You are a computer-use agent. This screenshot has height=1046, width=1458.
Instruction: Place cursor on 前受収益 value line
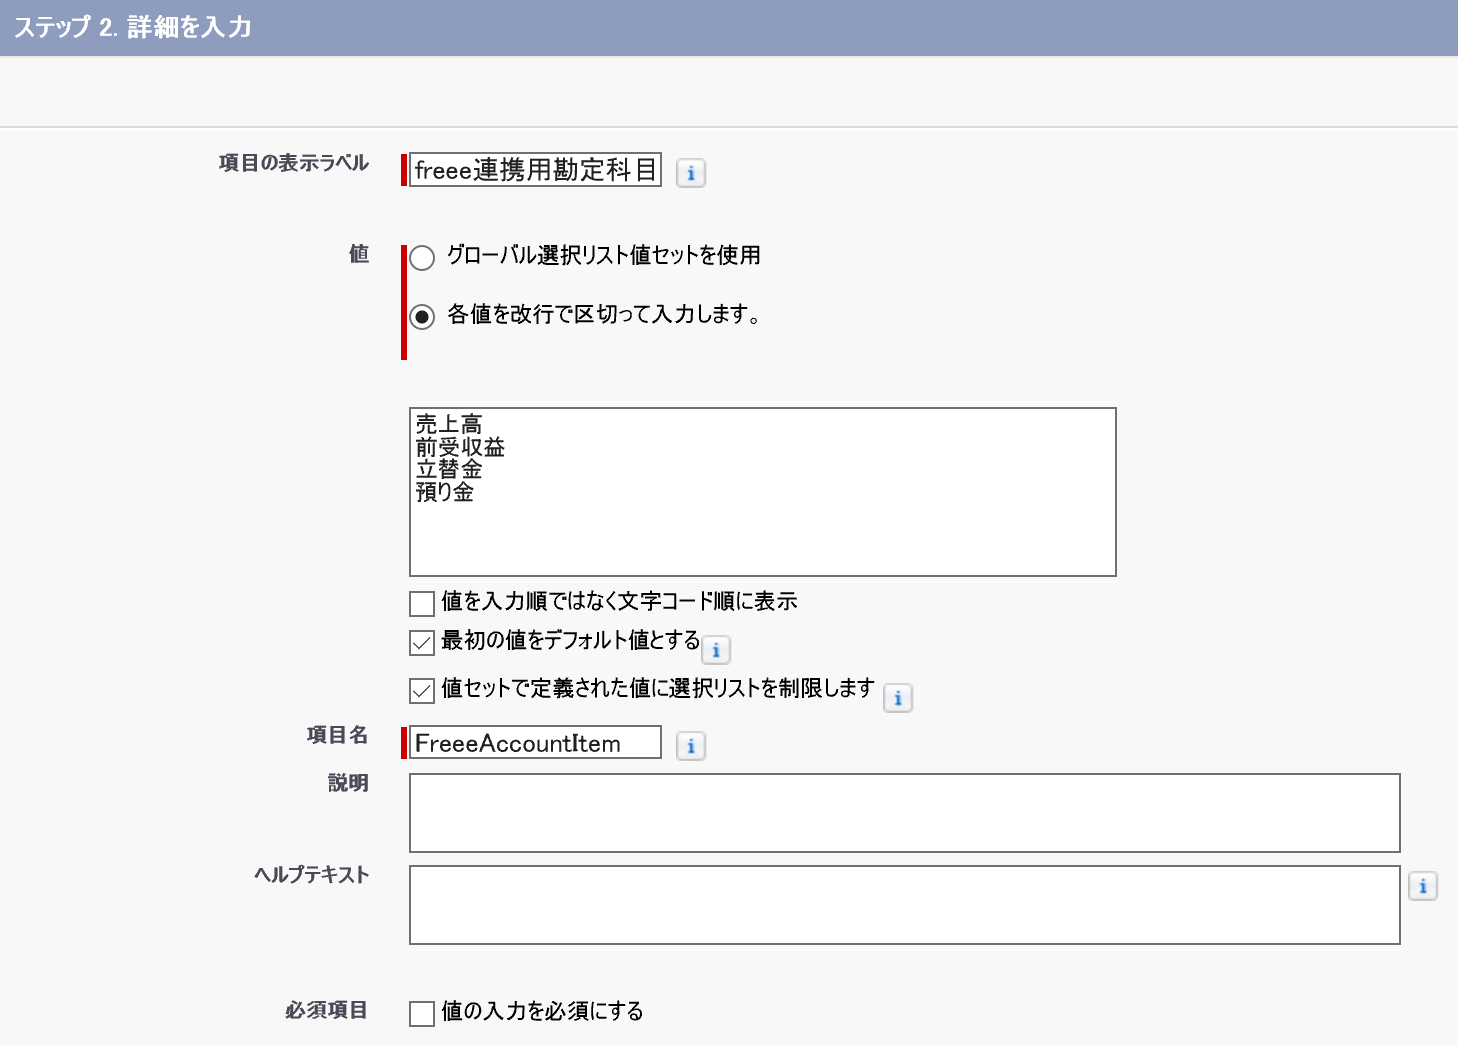coord(460,447)
